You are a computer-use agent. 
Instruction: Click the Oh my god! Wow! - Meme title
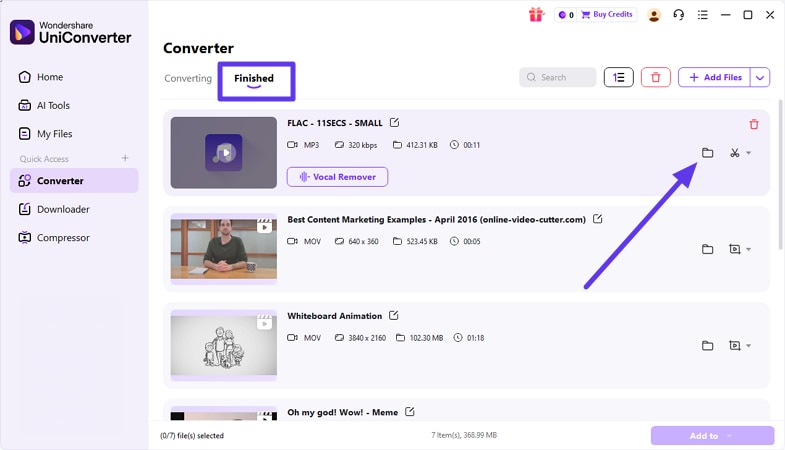342,412
